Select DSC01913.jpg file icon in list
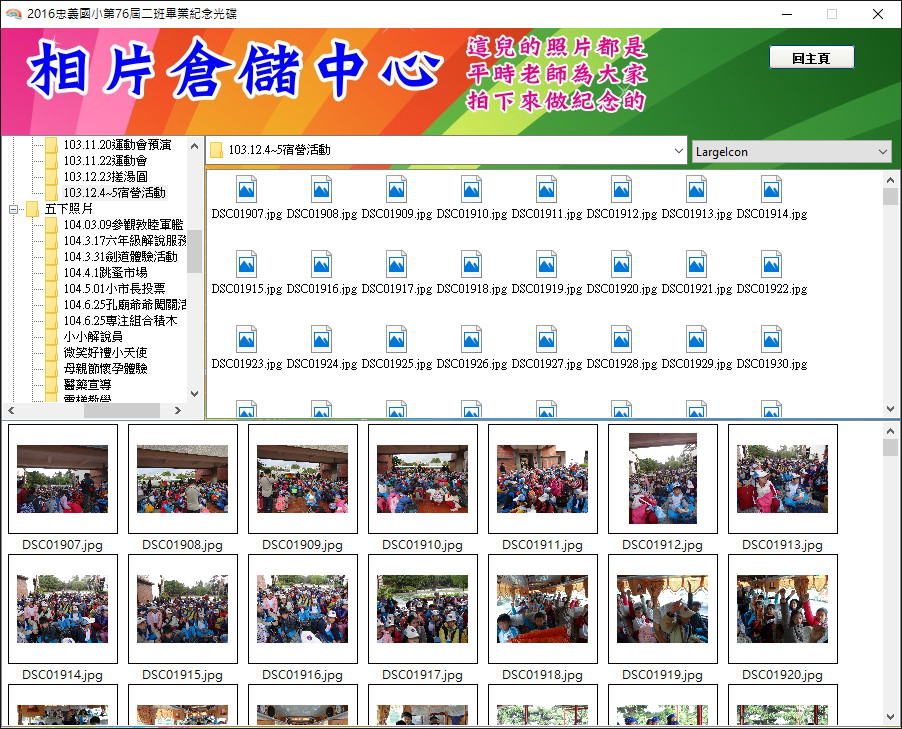The height and width of the screenshot is (729, 902). click(x=697, y=190)
